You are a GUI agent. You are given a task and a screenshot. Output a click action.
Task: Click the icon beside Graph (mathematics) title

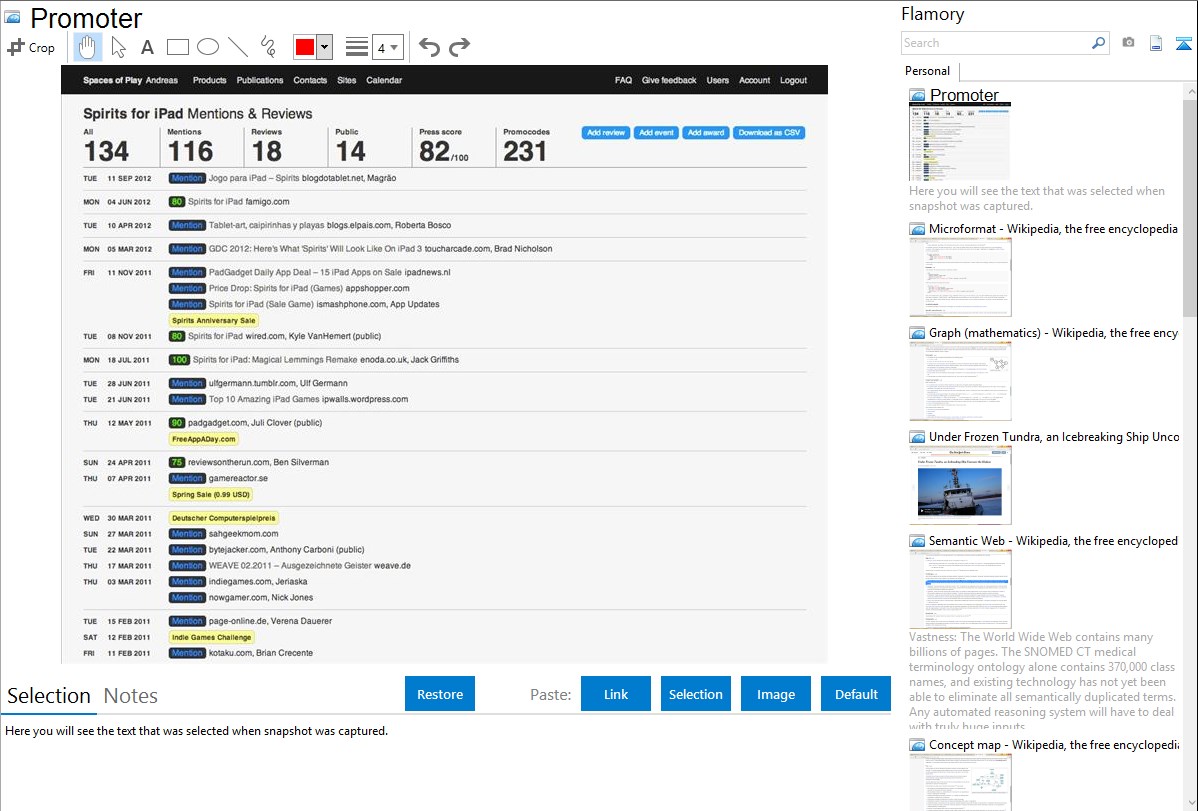[x=917, y=333]
